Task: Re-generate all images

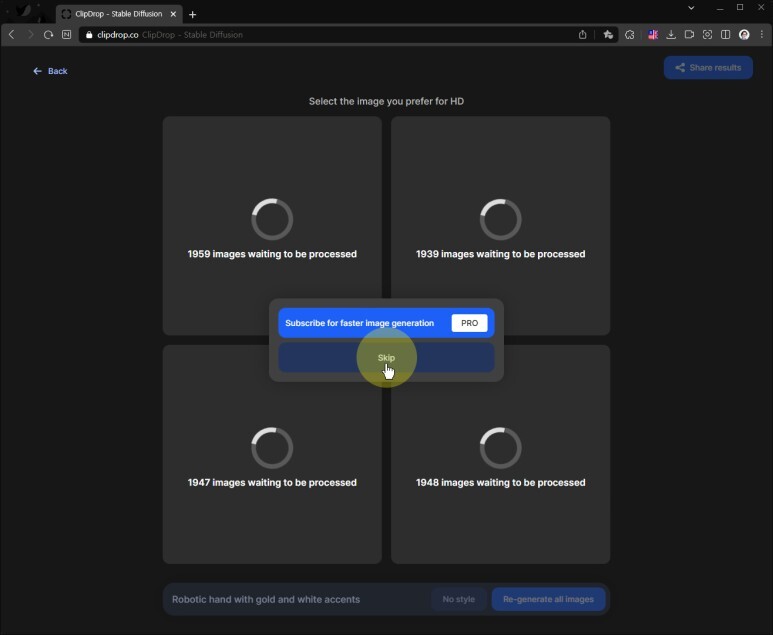Action: tap(548, 599)
